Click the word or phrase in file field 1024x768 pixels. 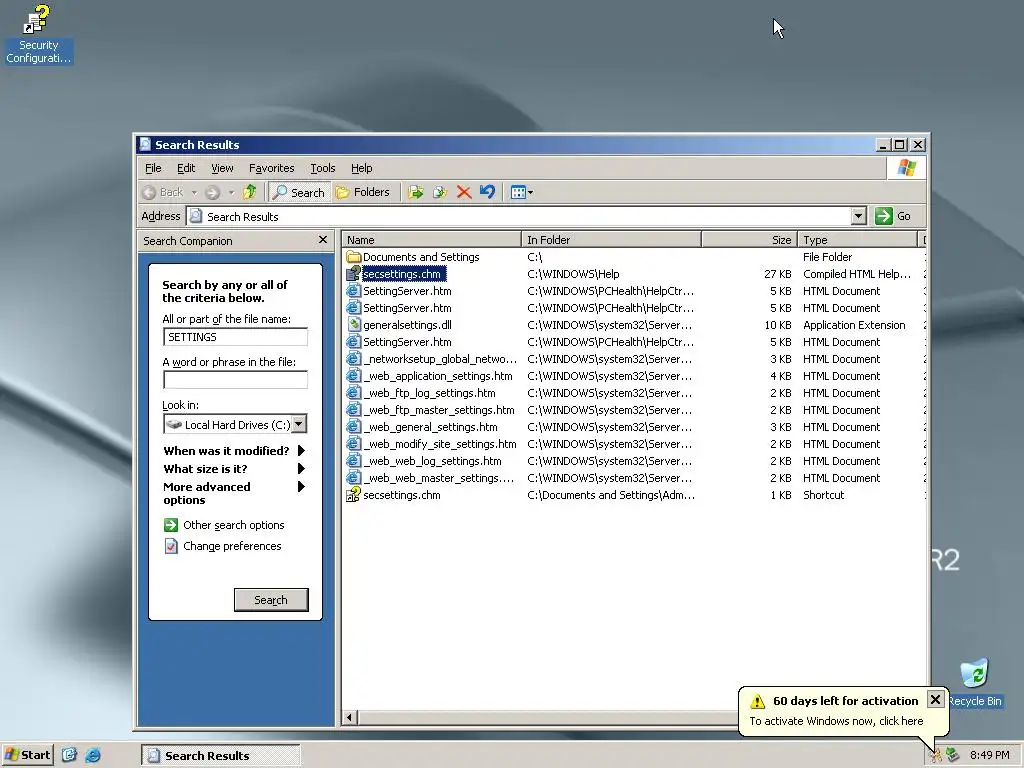tap(235, 379)
